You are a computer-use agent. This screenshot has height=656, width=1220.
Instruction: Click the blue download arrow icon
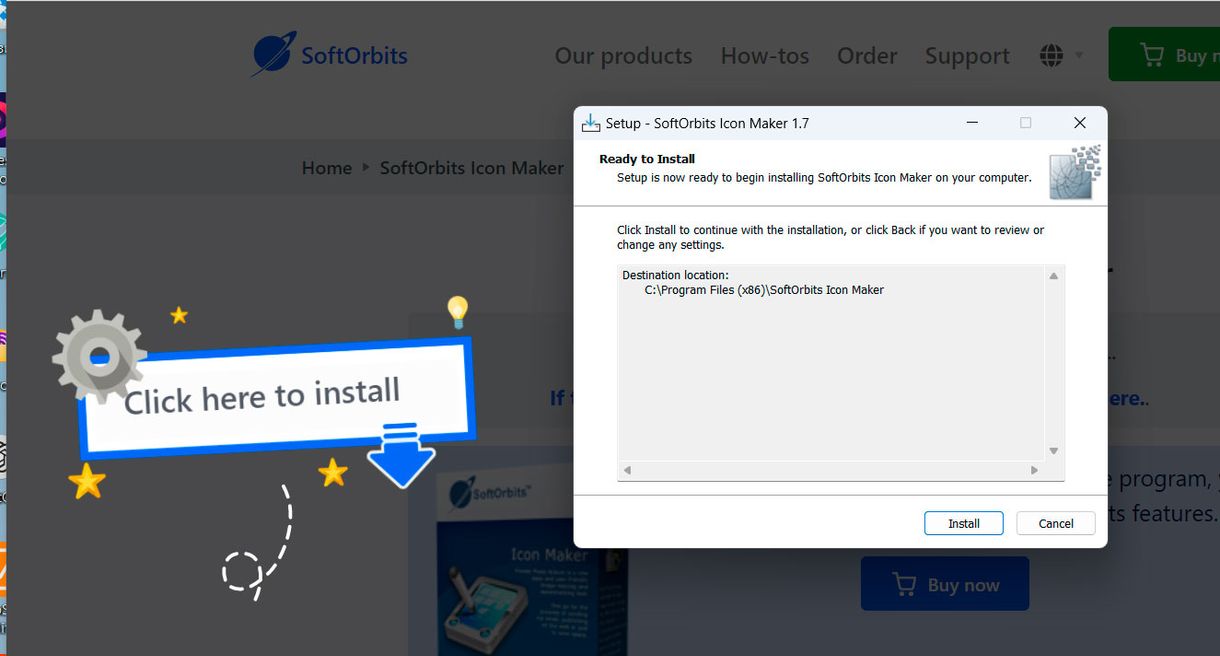point(401,455)
